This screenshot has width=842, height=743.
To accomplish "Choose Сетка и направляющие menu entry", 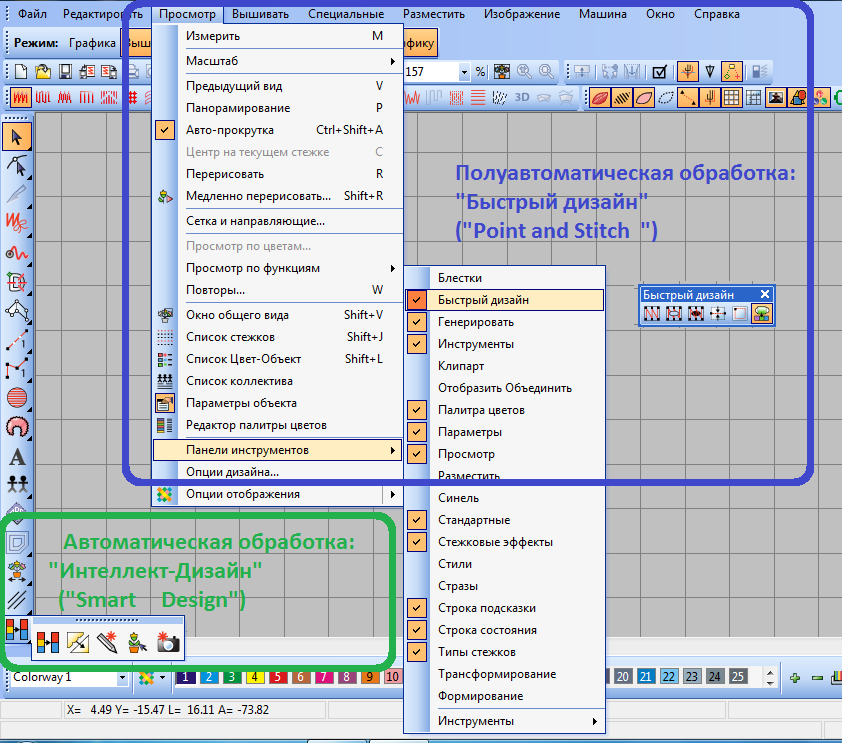I will pyautogui.click(x=278, y=221).
